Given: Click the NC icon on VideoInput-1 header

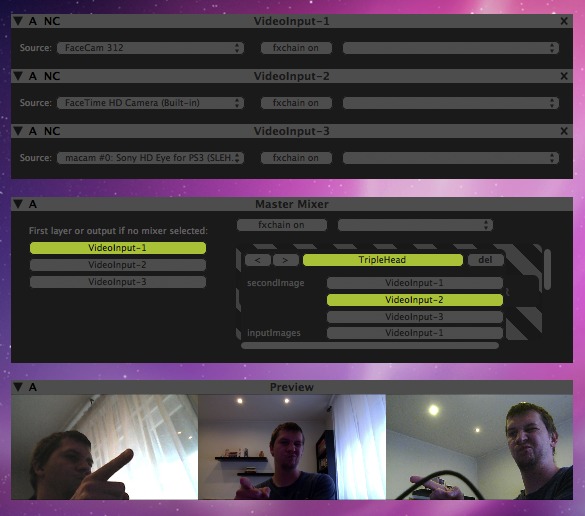Looking at the screenshot, I should (x=52, y=21).
